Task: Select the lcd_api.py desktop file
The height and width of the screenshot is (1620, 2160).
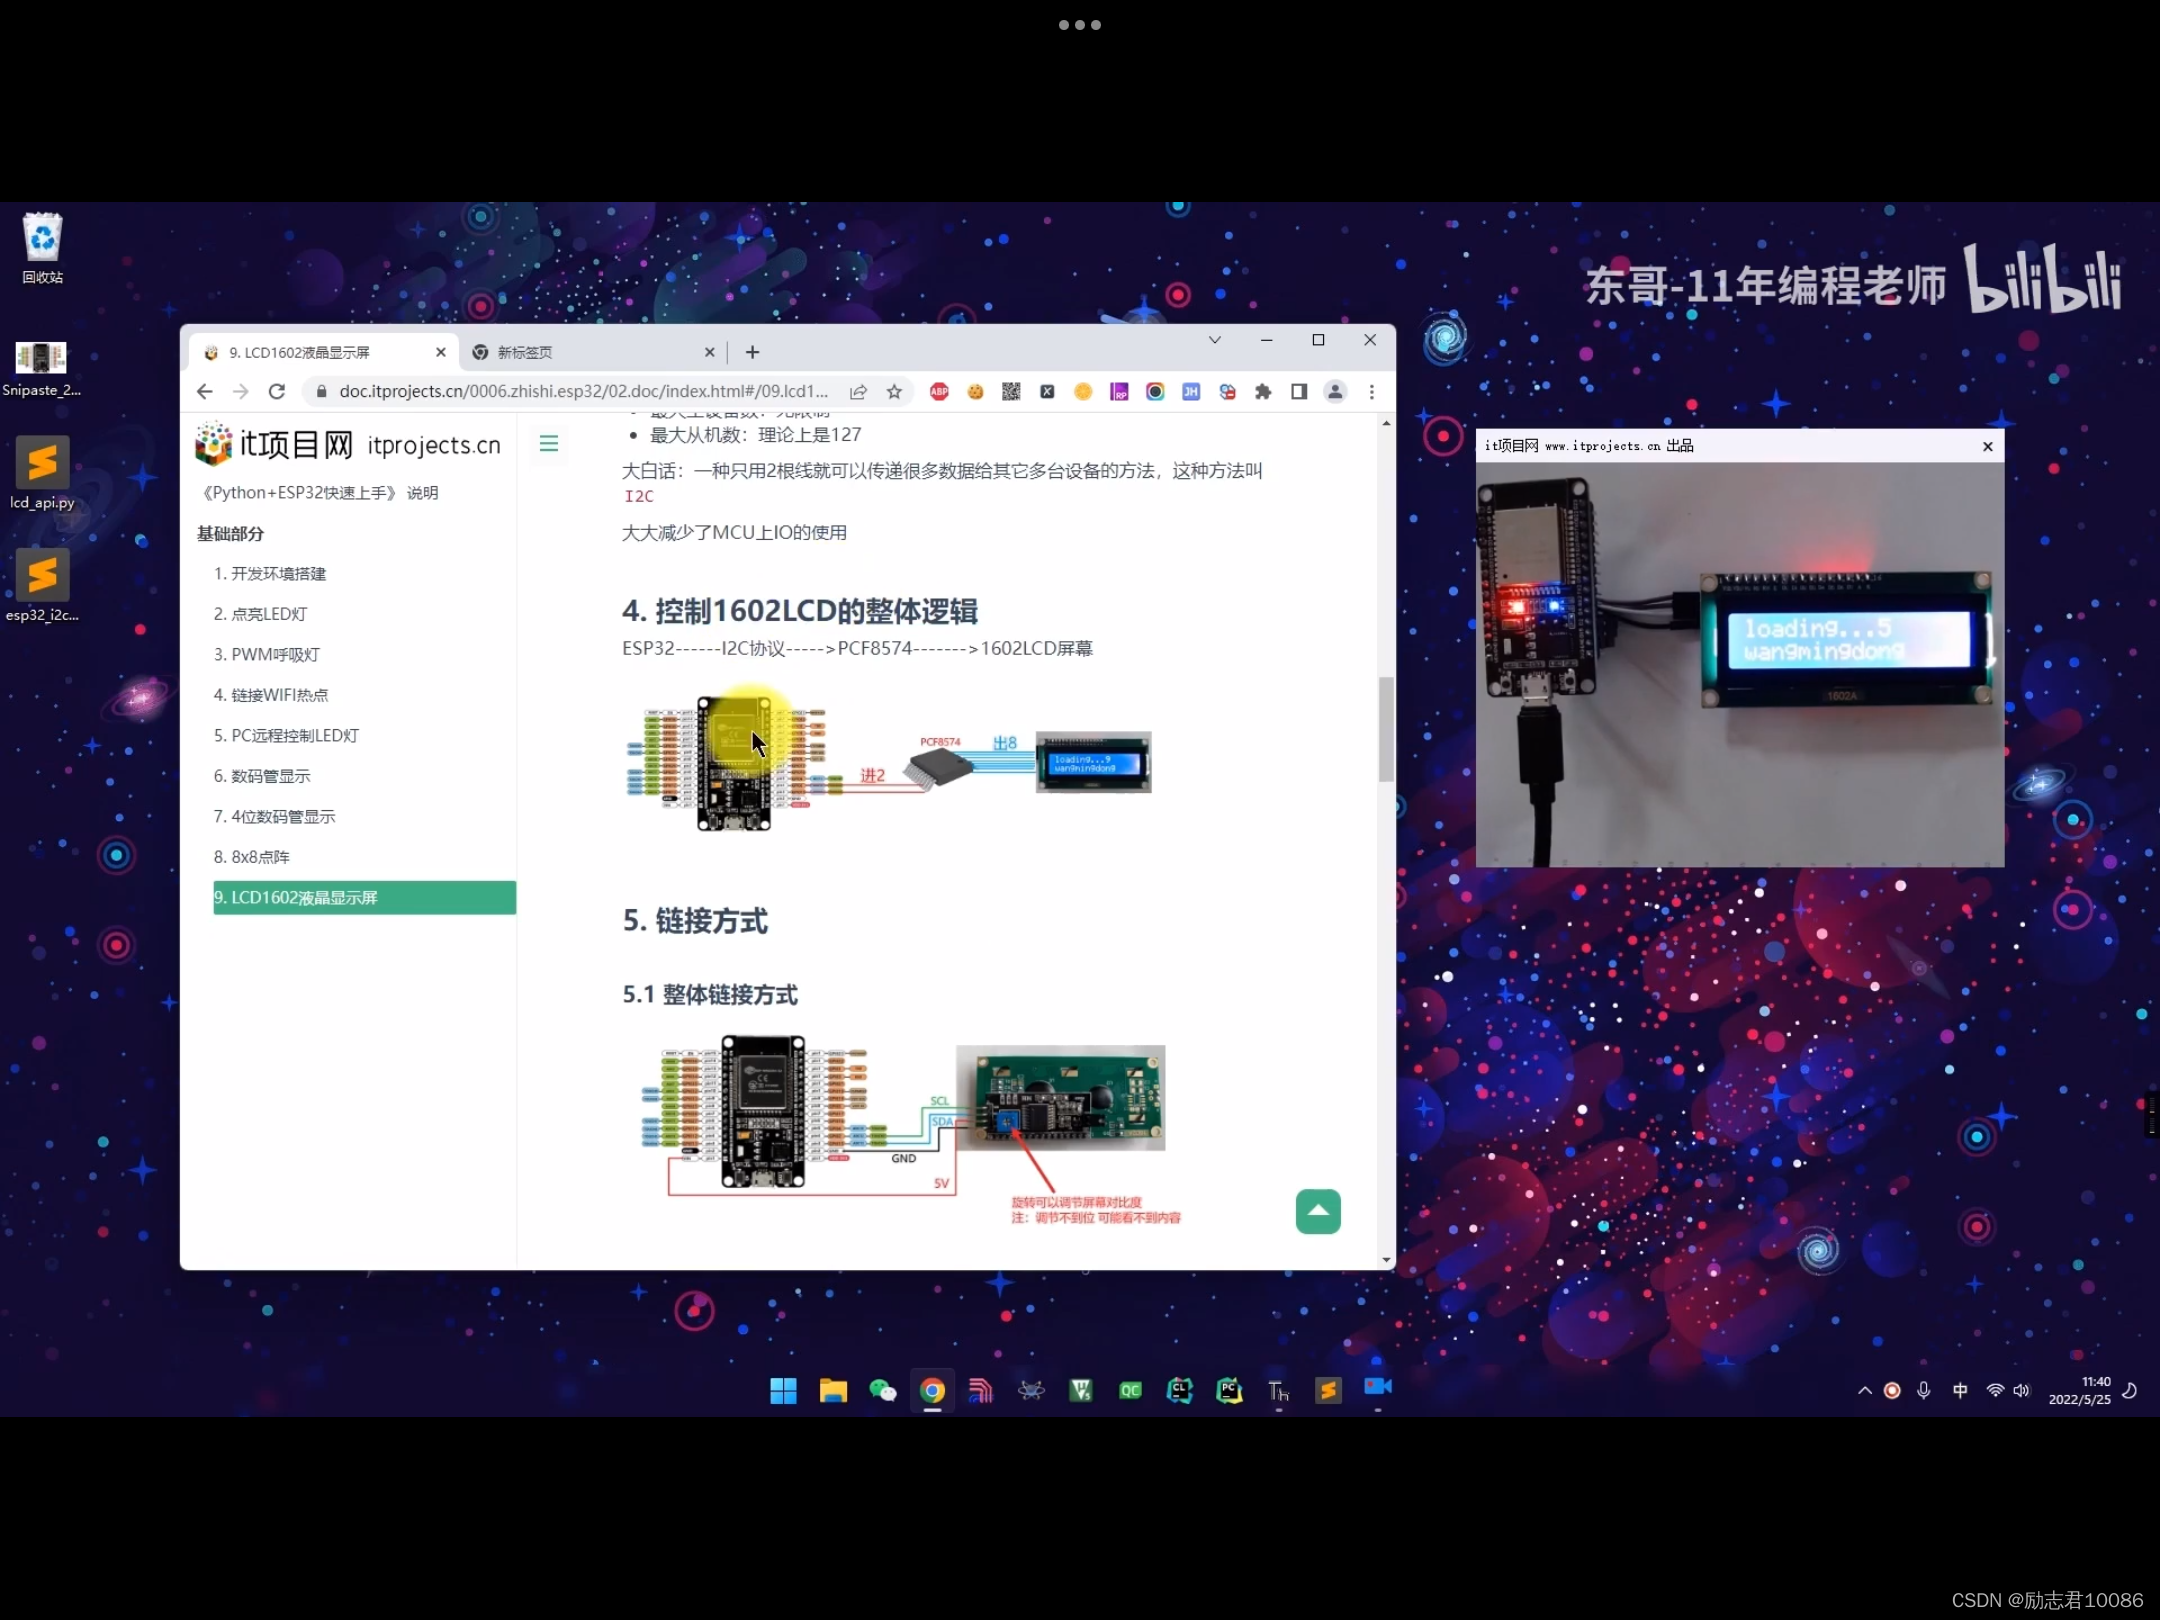Action: click(42, 474)
